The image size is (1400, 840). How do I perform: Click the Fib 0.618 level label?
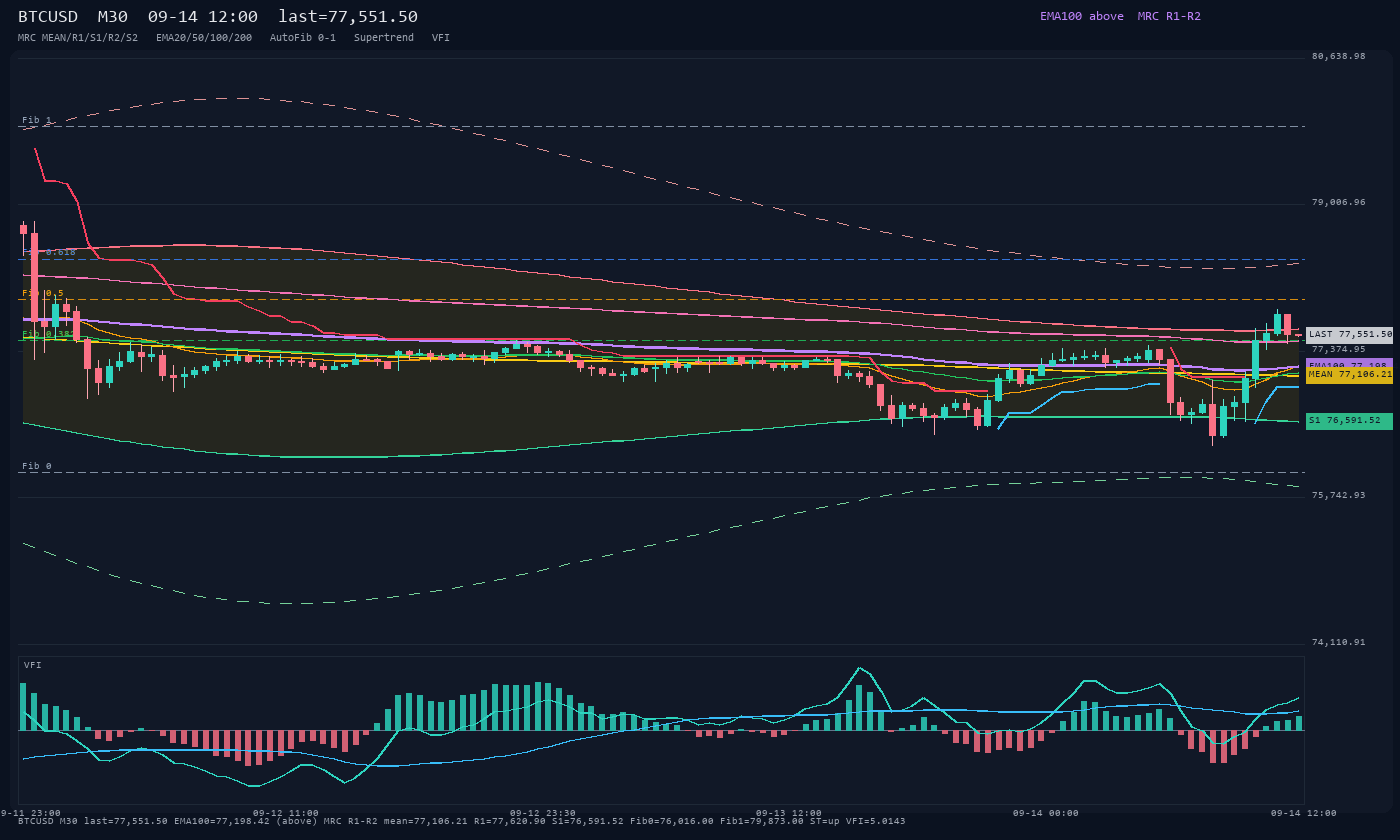click(49, 252)
